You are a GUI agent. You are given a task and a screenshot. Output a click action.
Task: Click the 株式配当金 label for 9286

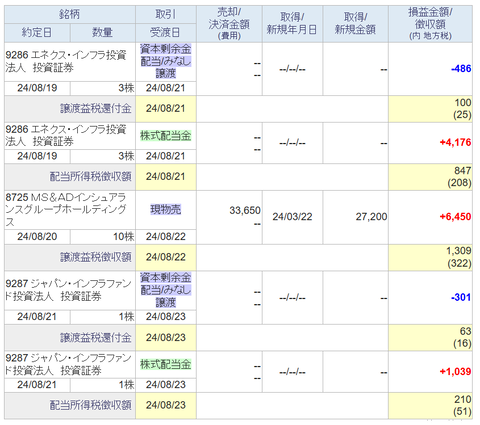166,136
